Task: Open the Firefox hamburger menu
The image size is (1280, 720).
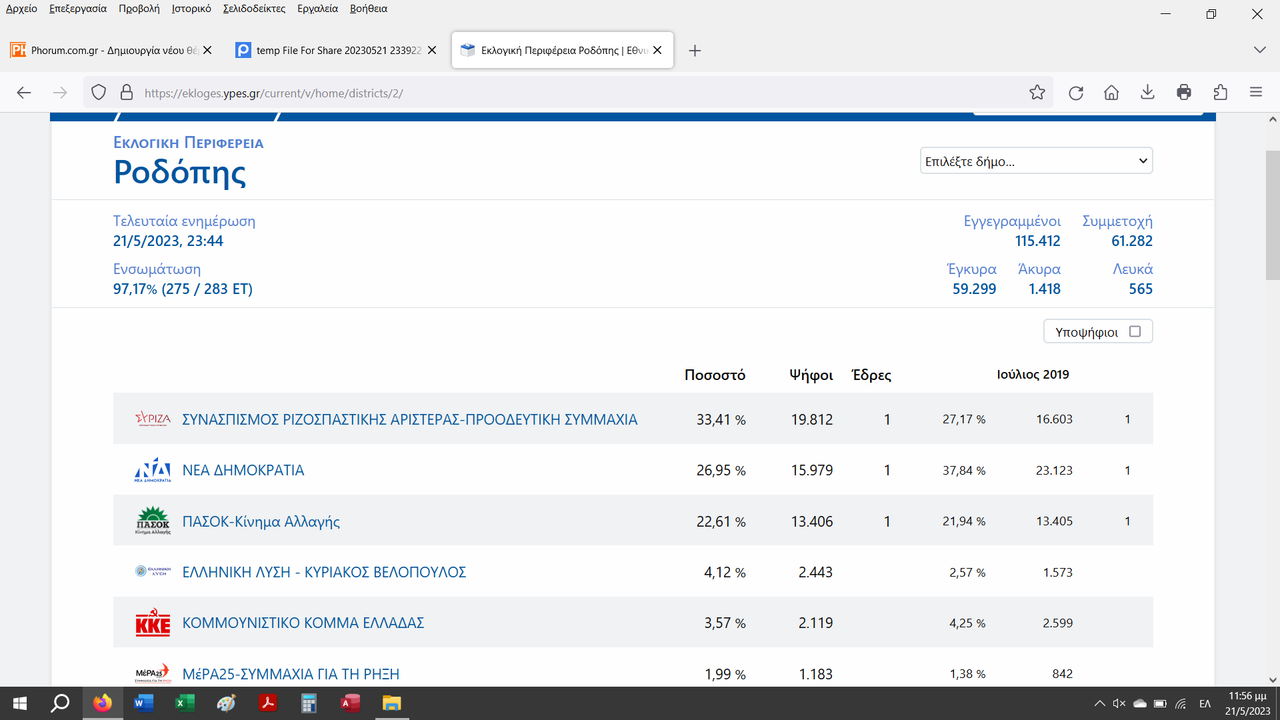Action: click(1256, 92)
